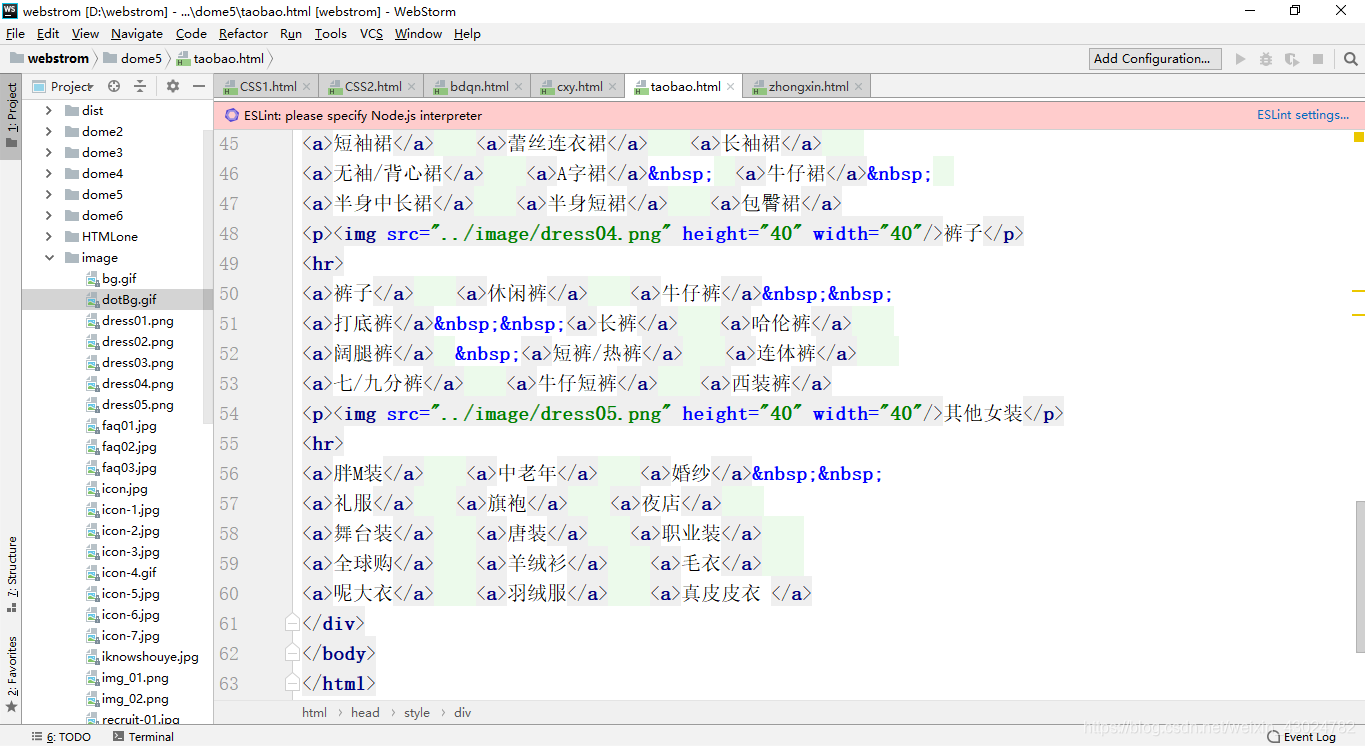Expand the dome2 folder
This screenshot has height=746, width=1365.
pos(49,132)
